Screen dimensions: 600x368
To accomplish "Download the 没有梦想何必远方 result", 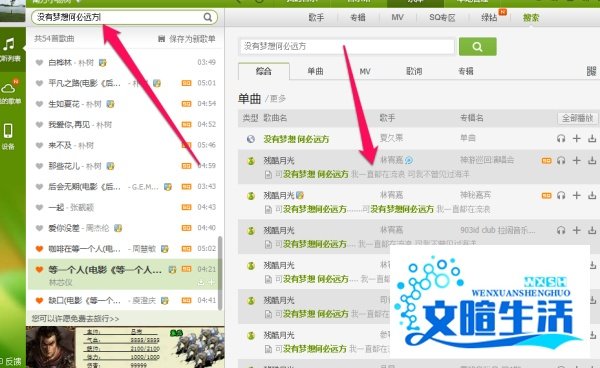I will pos(592,138).
